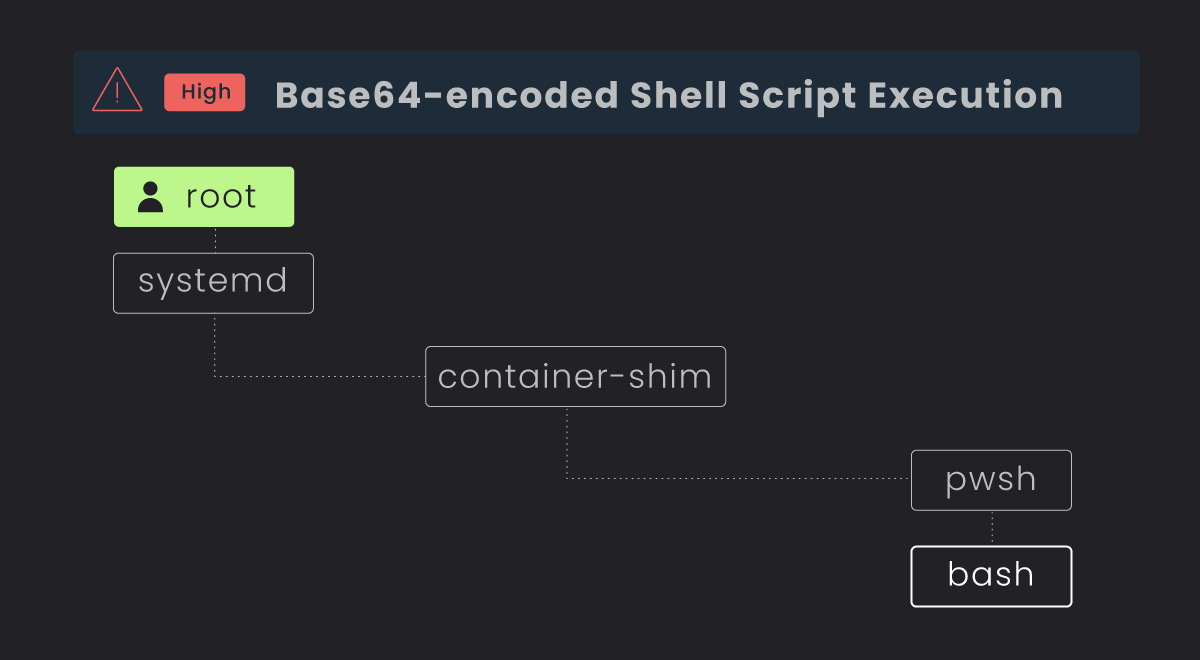Open the Base64-encoded Shell Script Execution alert title
1200x660 pixels.
[x=668, y=95]
